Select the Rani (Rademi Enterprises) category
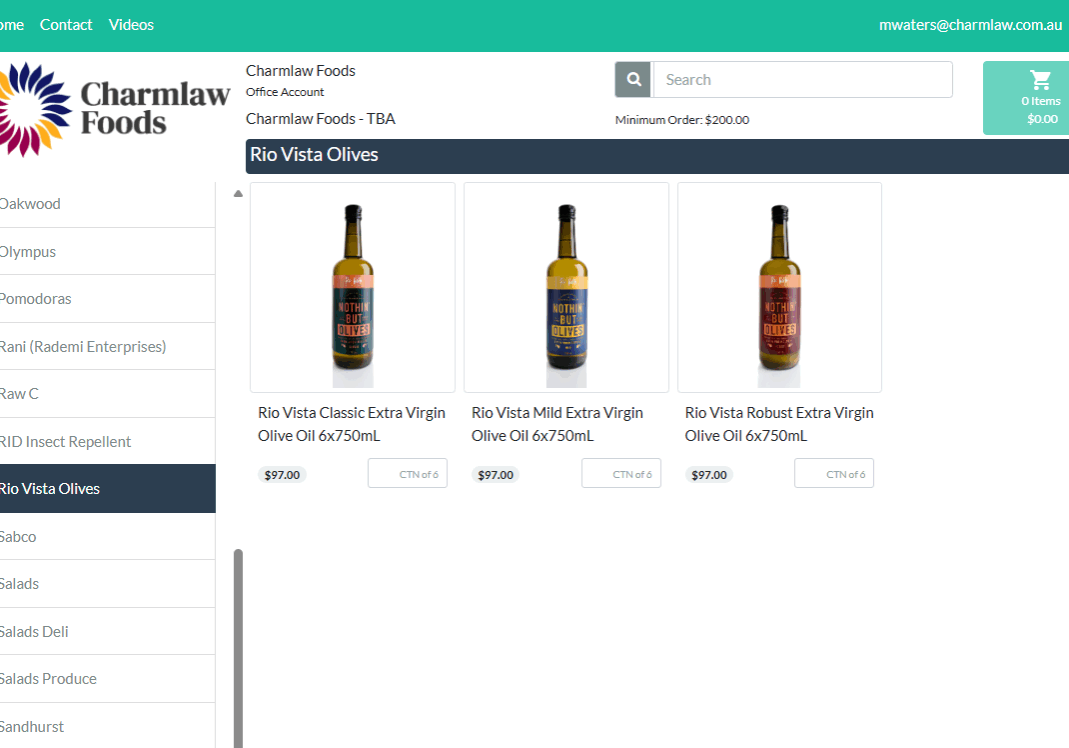 tap(107, 346)
